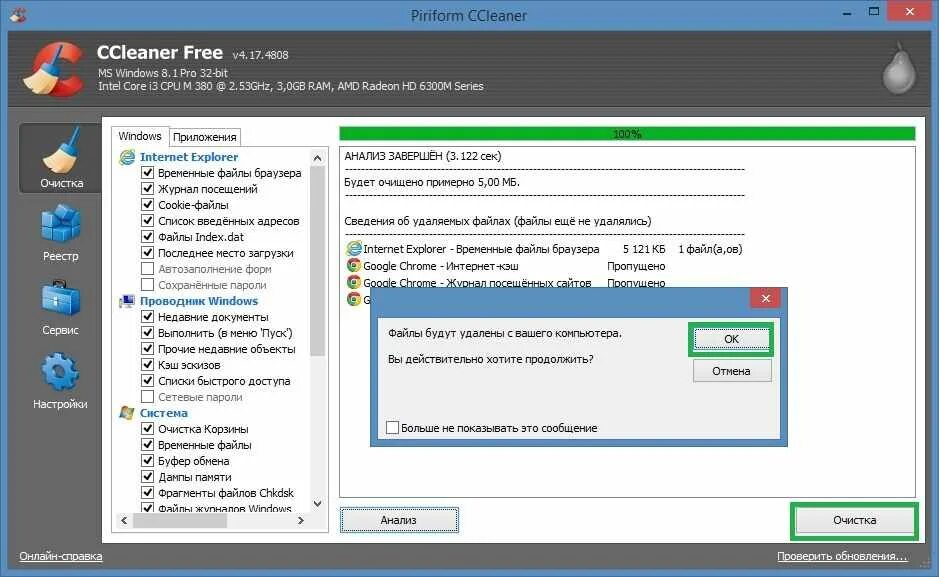Toggle Дампы памяти checkbox

pos(147,477)
